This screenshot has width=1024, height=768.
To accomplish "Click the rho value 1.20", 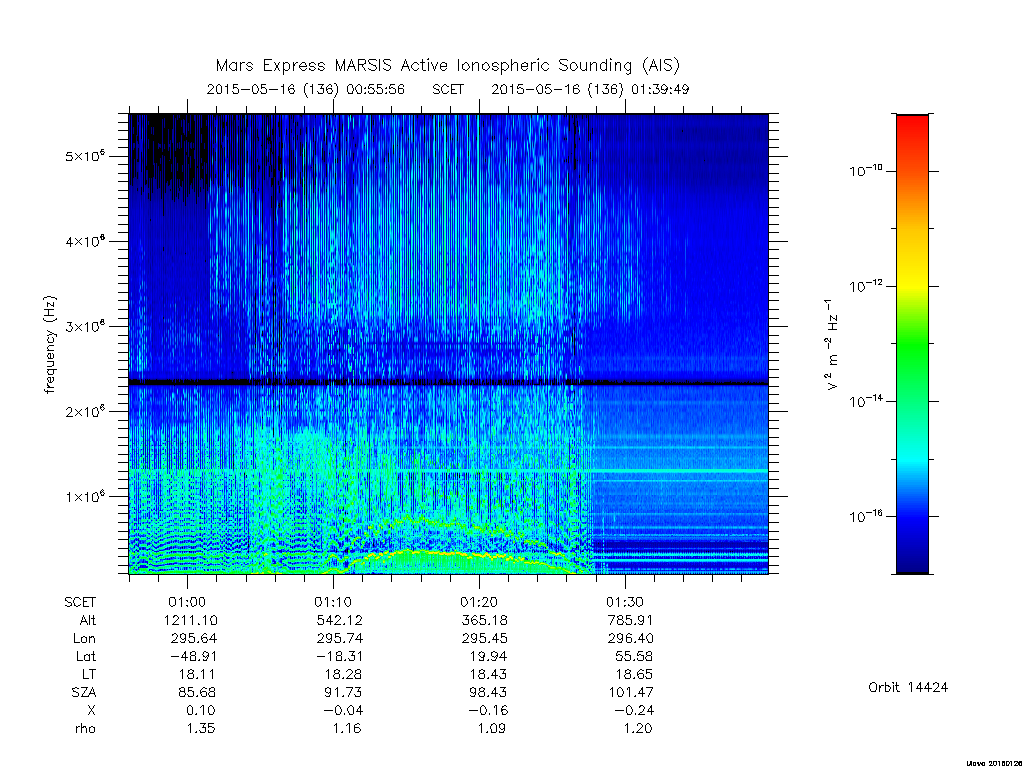I will [637, 728].
